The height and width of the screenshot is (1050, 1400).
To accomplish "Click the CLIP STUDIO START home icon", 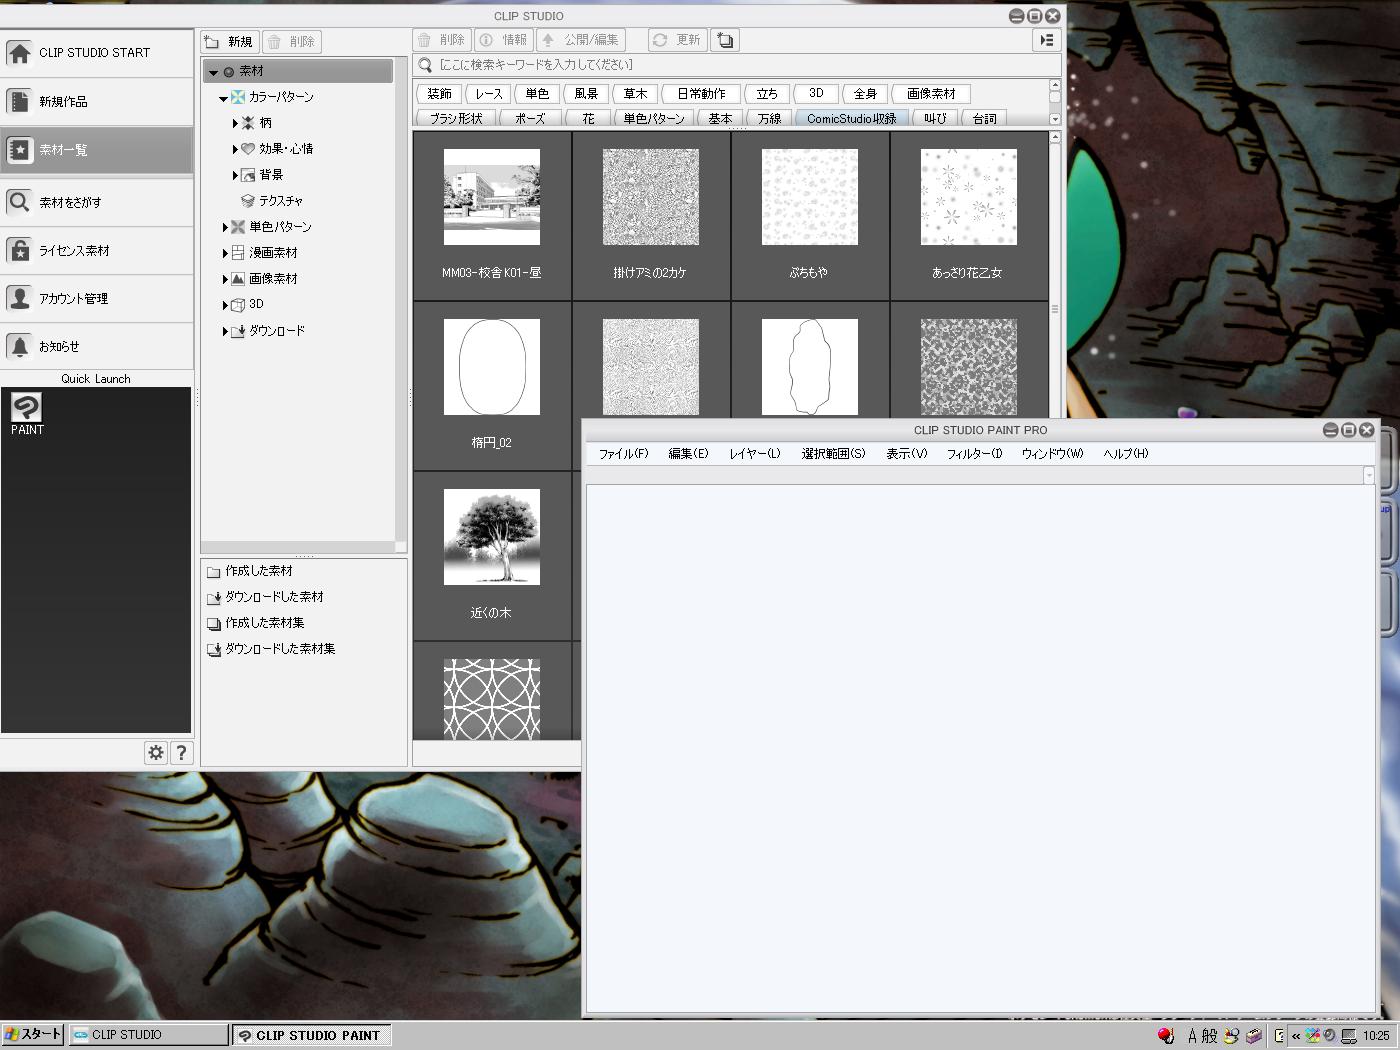I will tap(19, 53).
